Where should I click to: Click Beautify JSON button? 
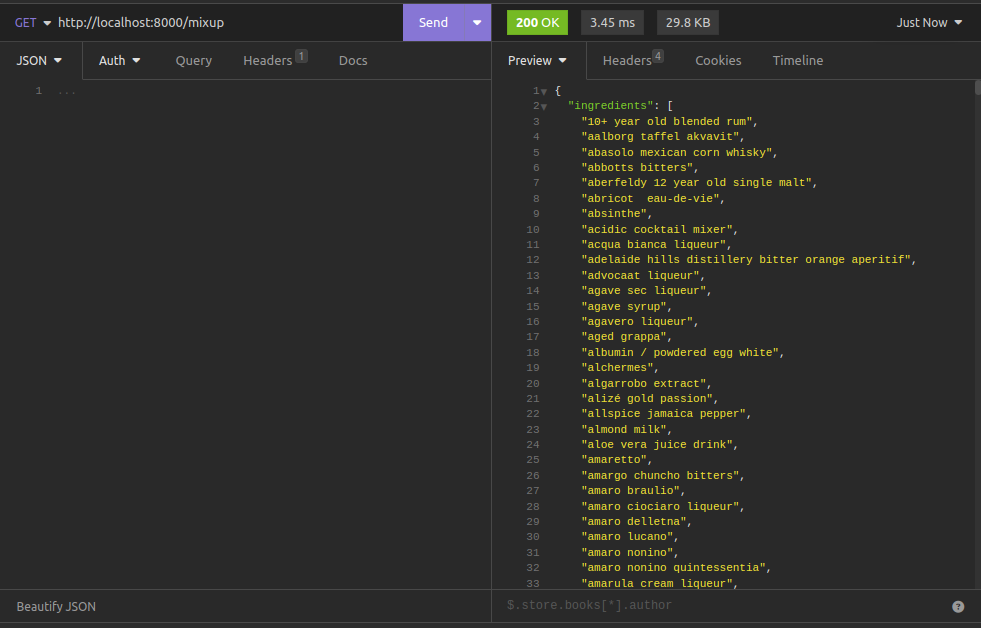click(56, 606)
